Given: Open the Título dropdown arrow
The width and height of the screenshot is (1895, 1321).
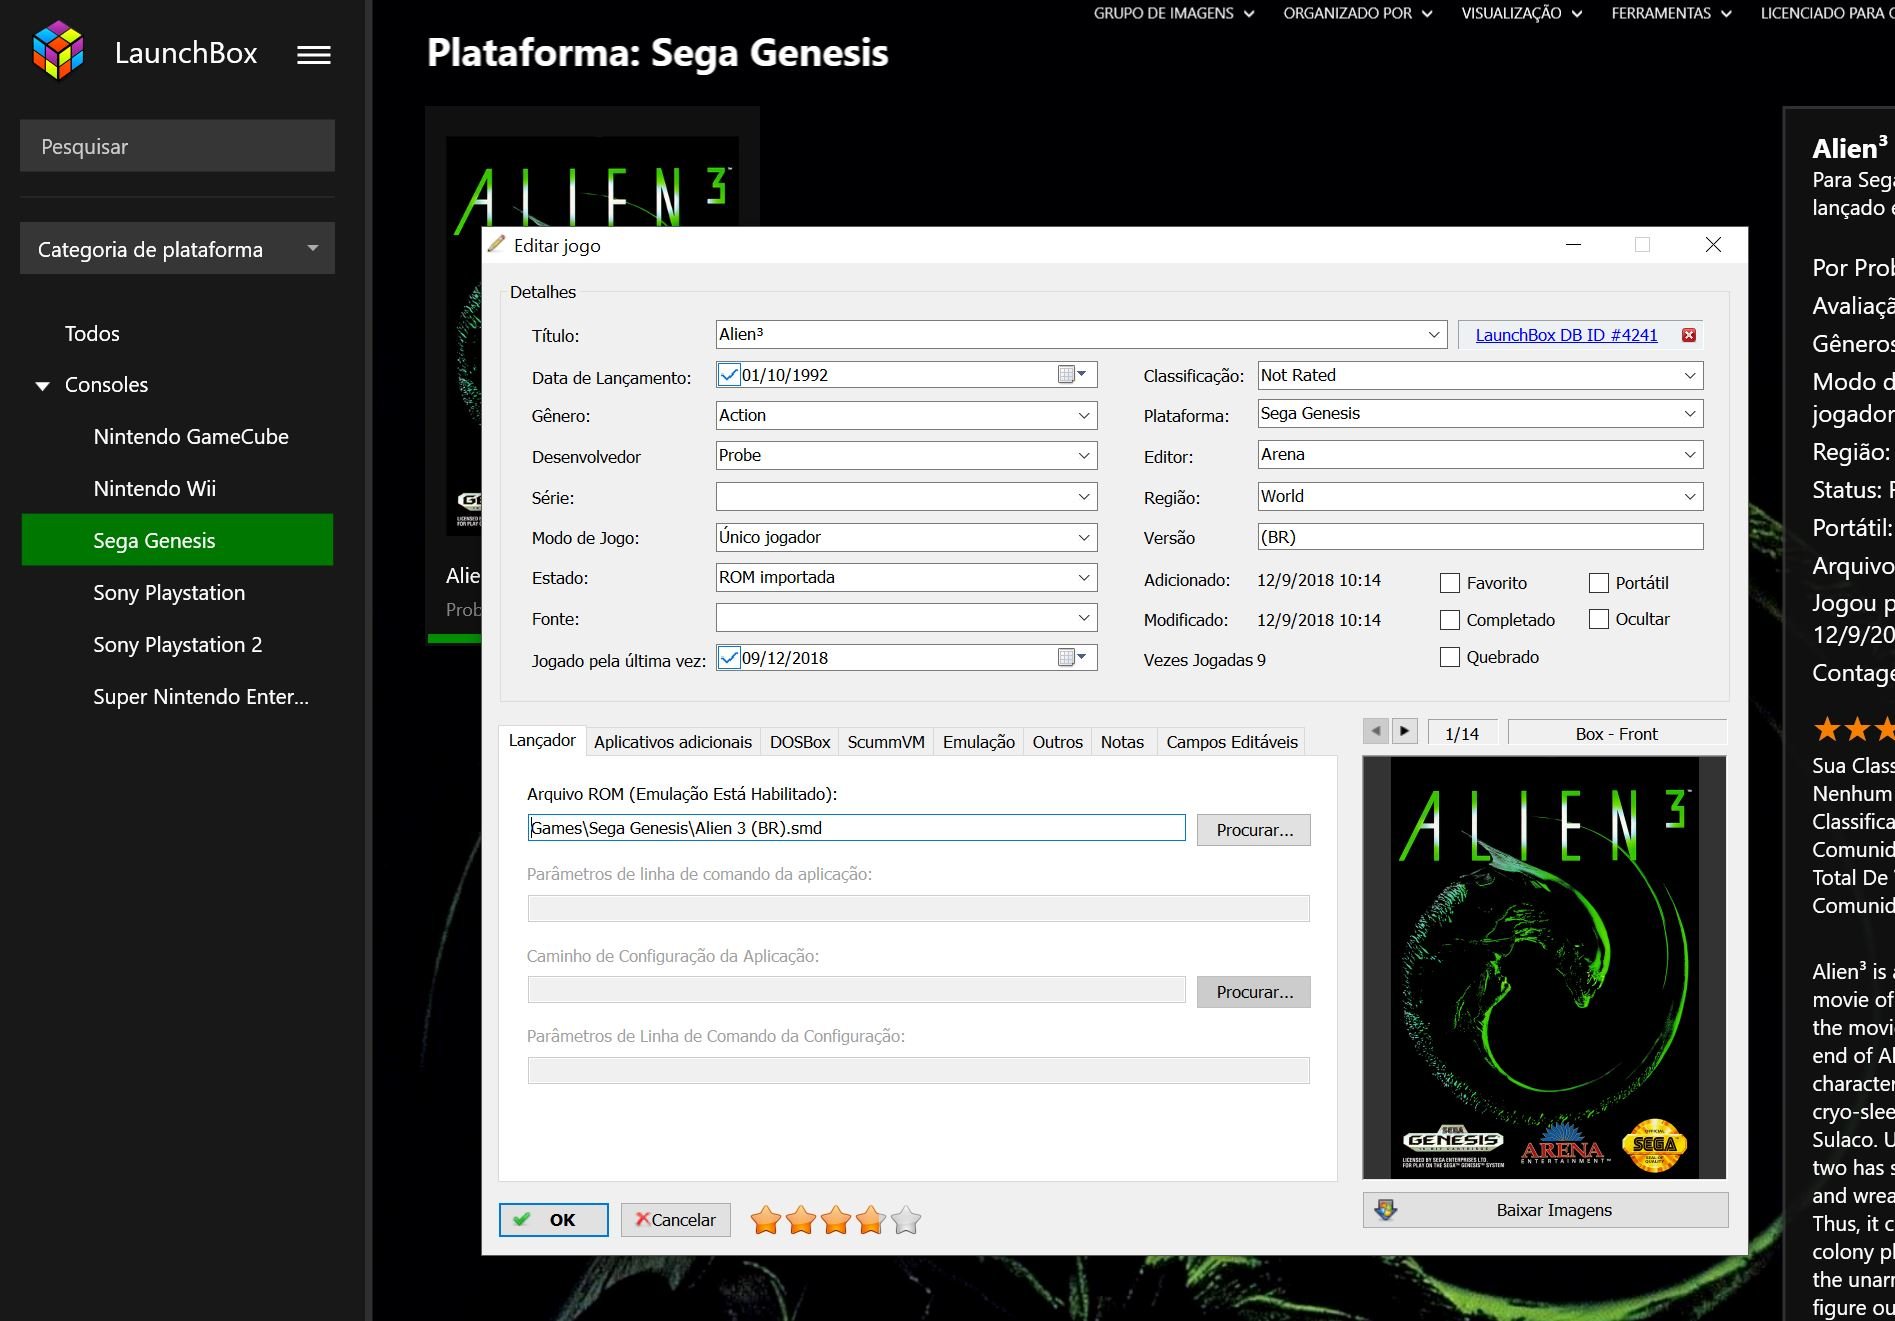Looking at the screenshot, I should coord(1434,335).
